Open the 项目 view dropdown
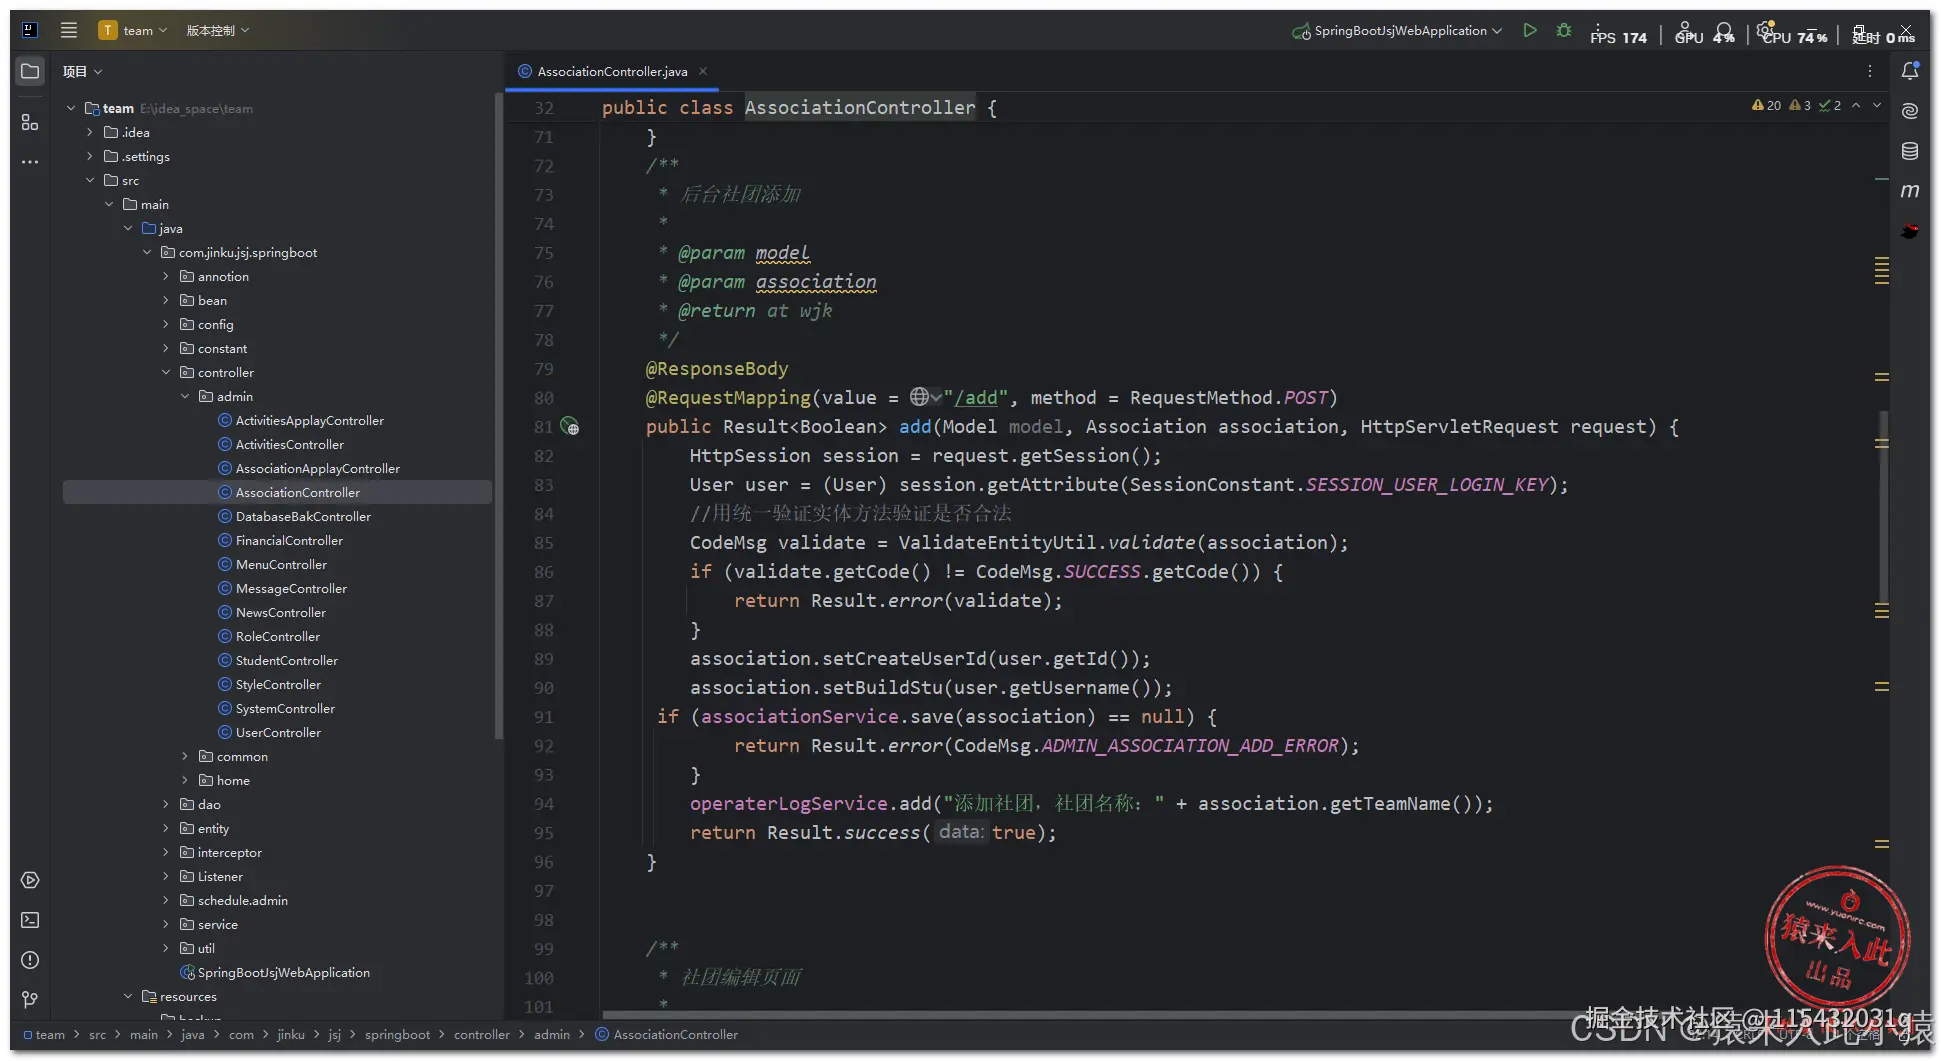1941x1061 pixels. tap(82, 72)
